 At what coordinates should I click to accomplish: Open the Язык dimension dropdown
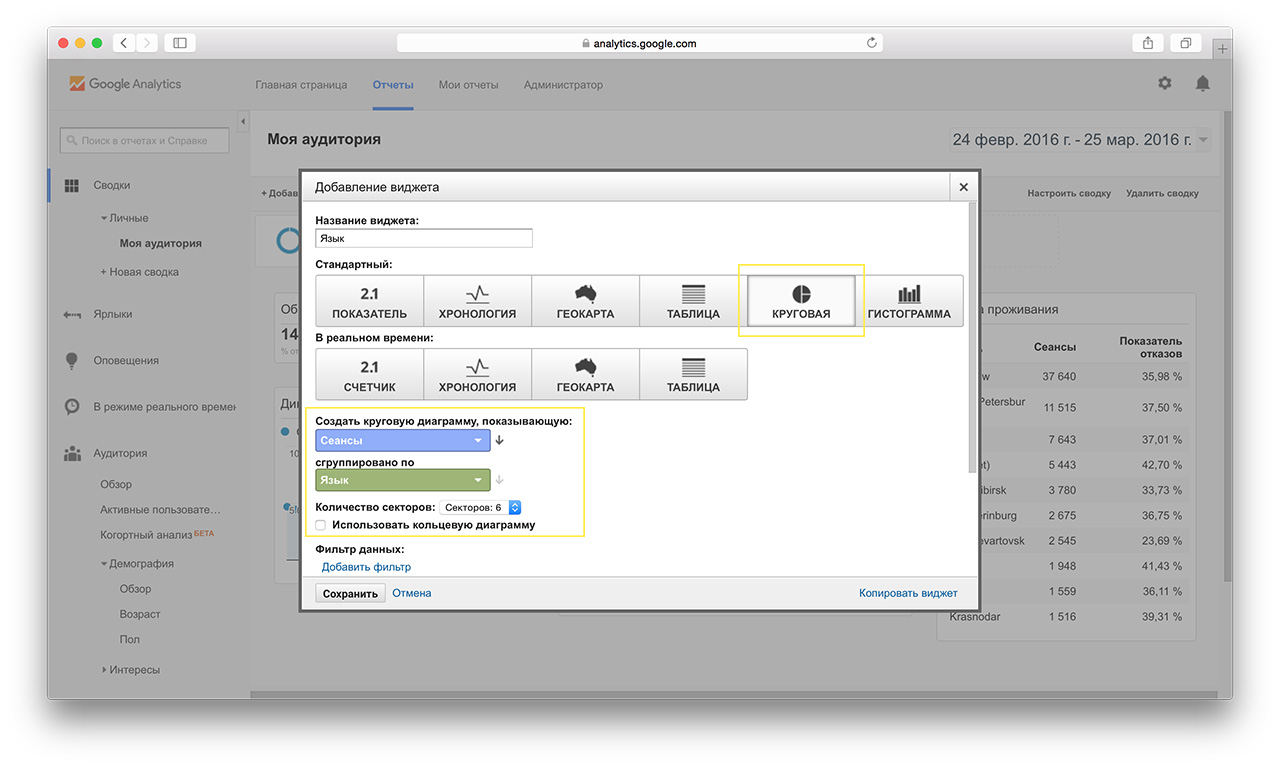(x=402, y=480)
